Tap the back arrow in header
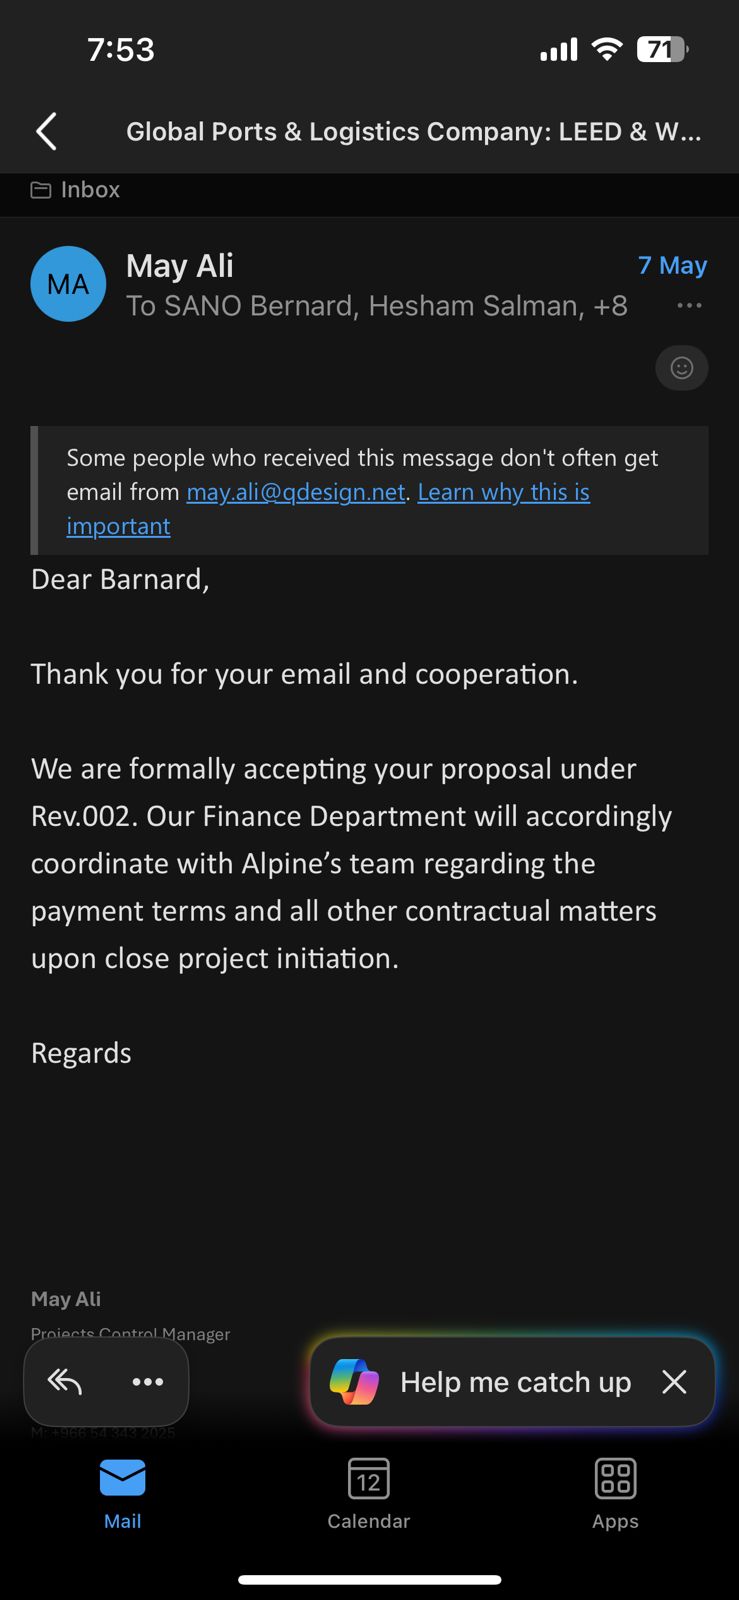Screen dimensions: 739x1600 (x=46, y=131)
